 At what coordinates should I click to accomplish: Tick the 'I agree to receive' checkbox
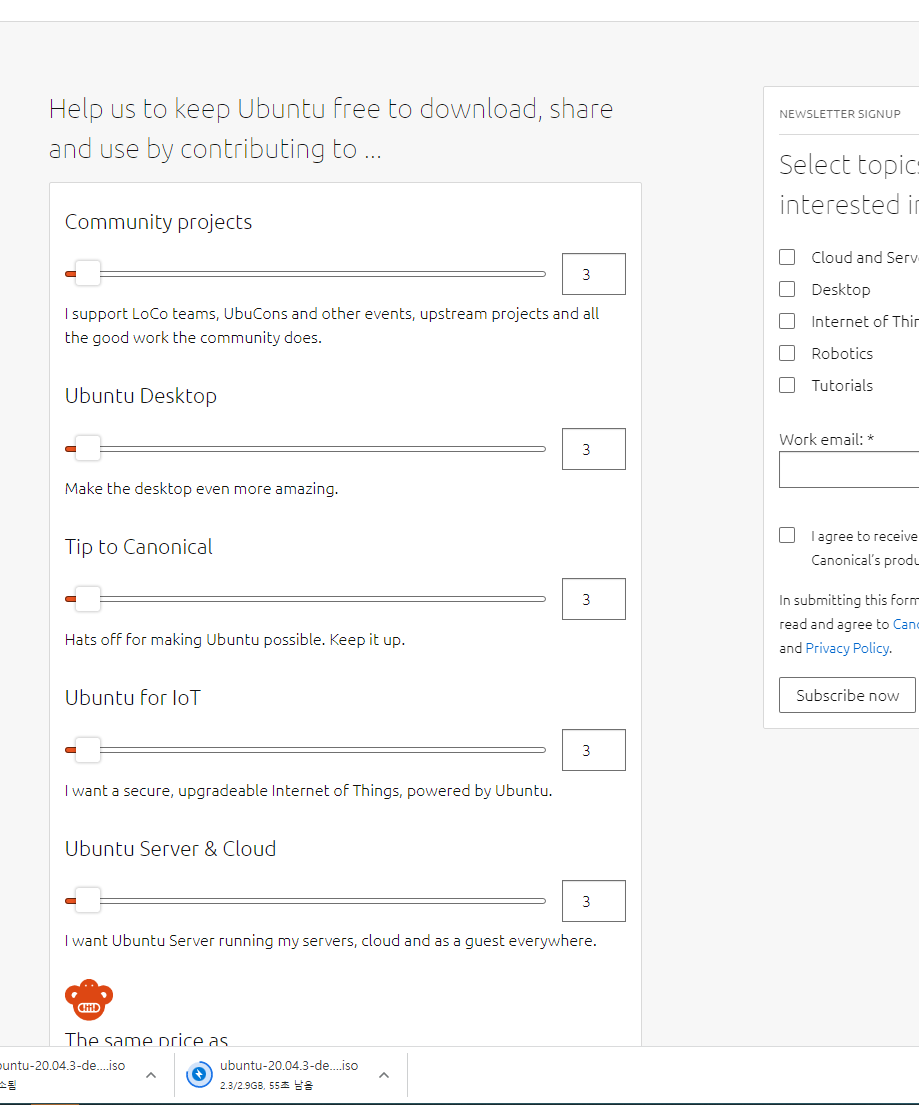[787, 536]
